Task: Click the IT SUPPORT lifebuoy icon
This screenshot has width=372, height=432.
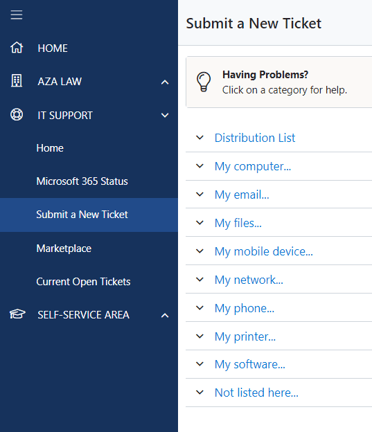Action: [x=17, y=115]
